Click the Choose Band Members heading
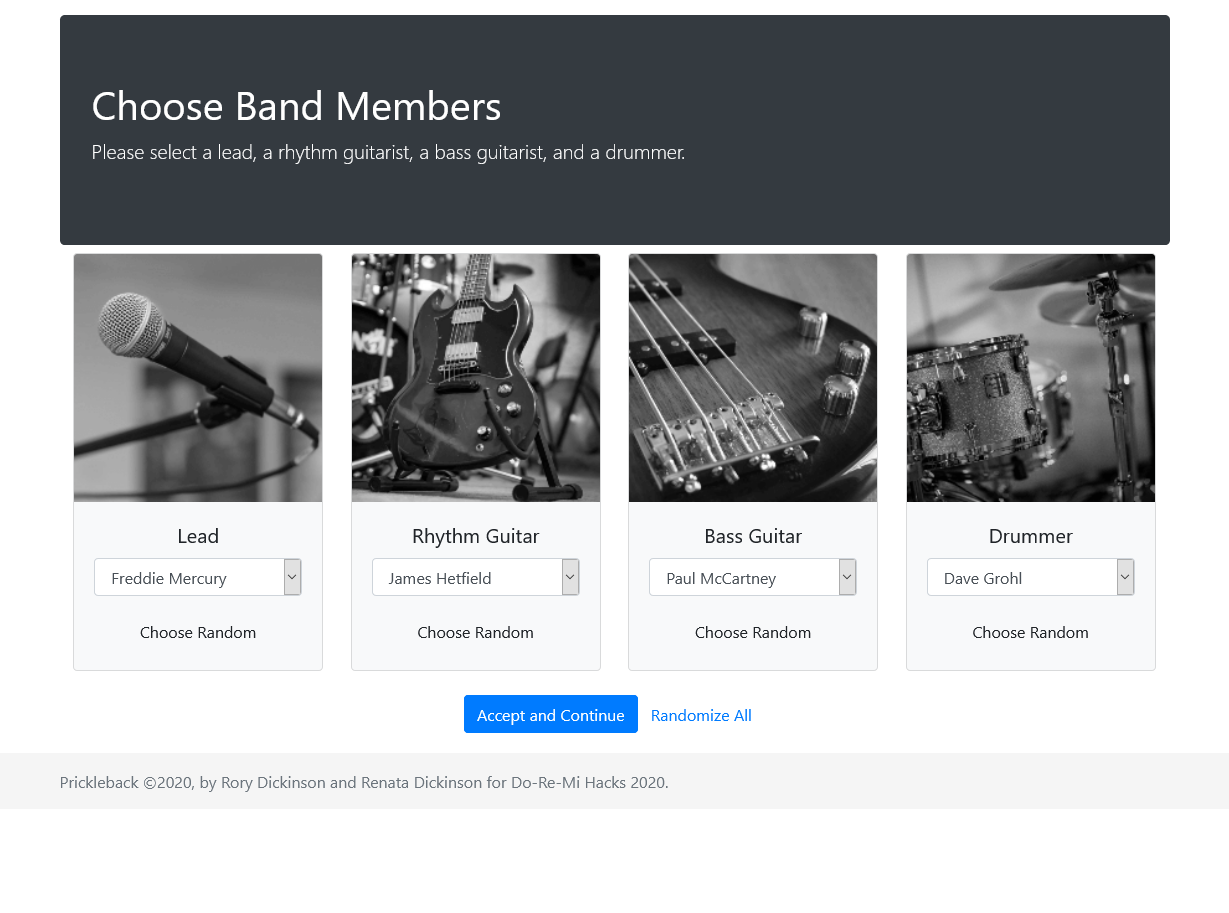 (x=296, y=106)
